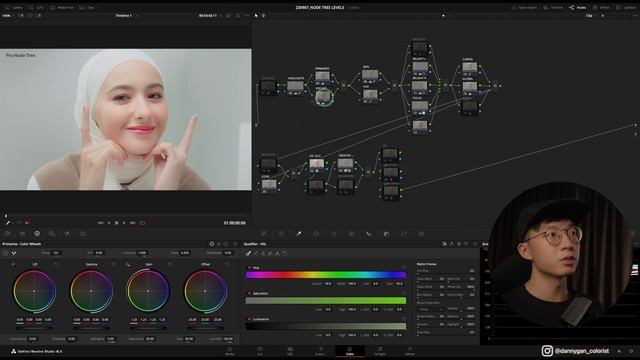
Task: Open the Power Window palette
Action: [x=316, y=233]
